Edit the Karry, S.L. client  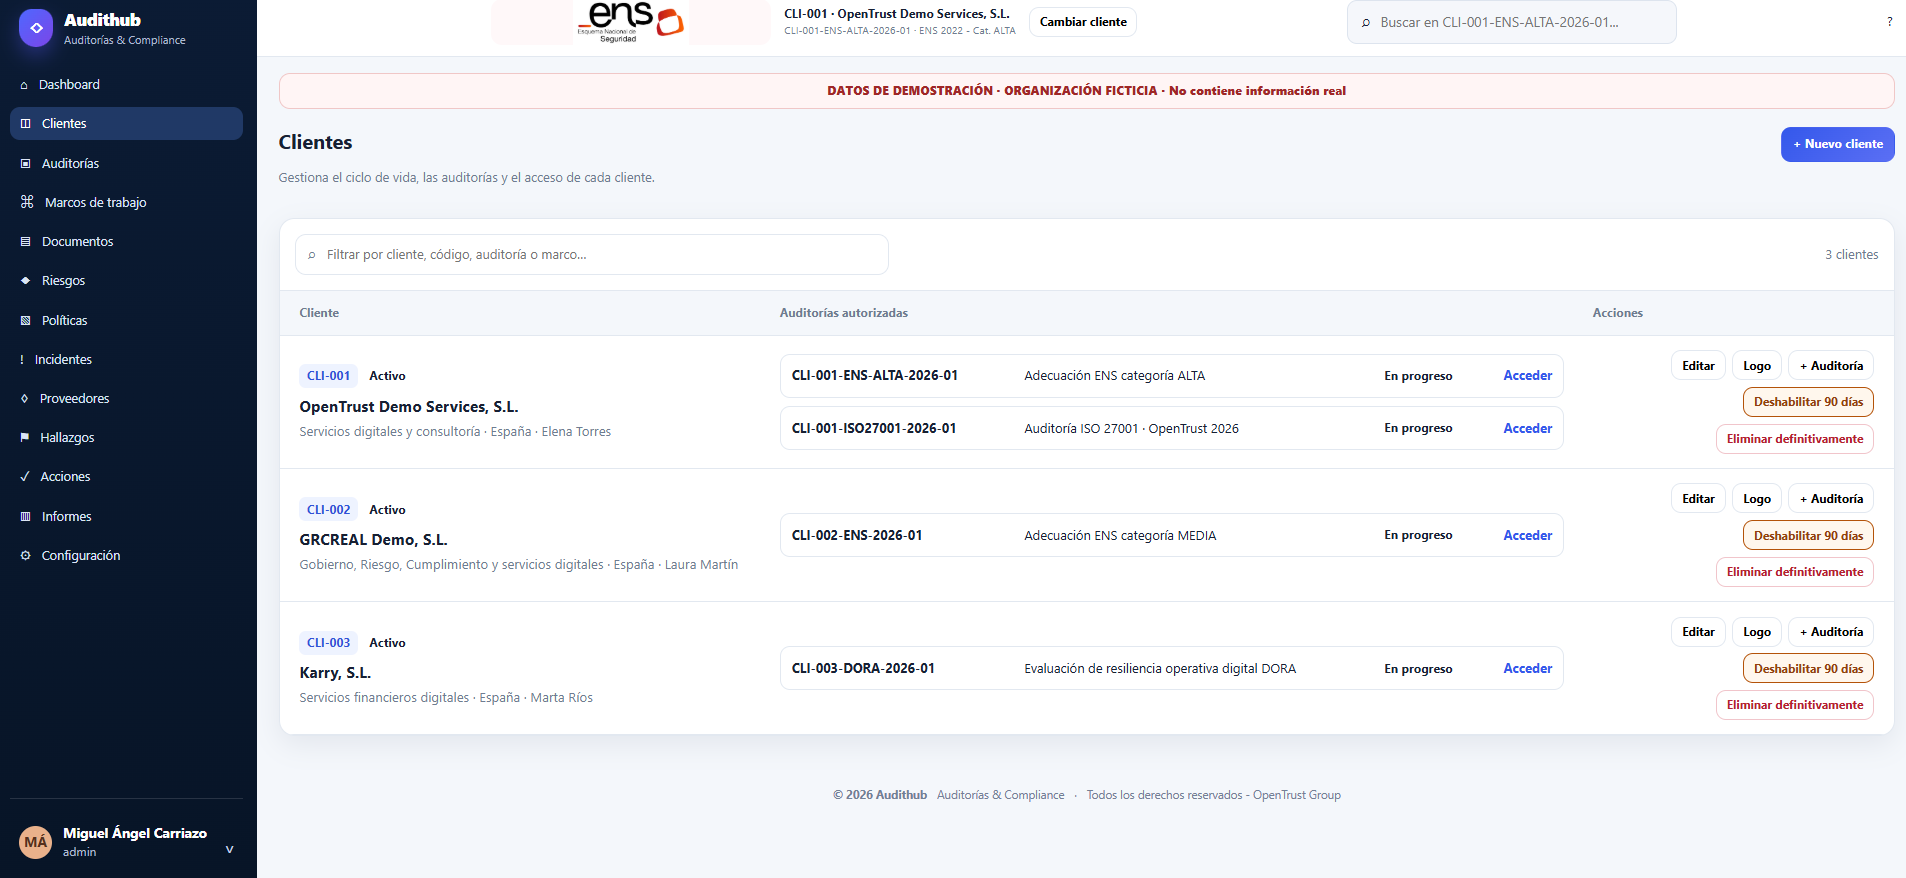1698,632
